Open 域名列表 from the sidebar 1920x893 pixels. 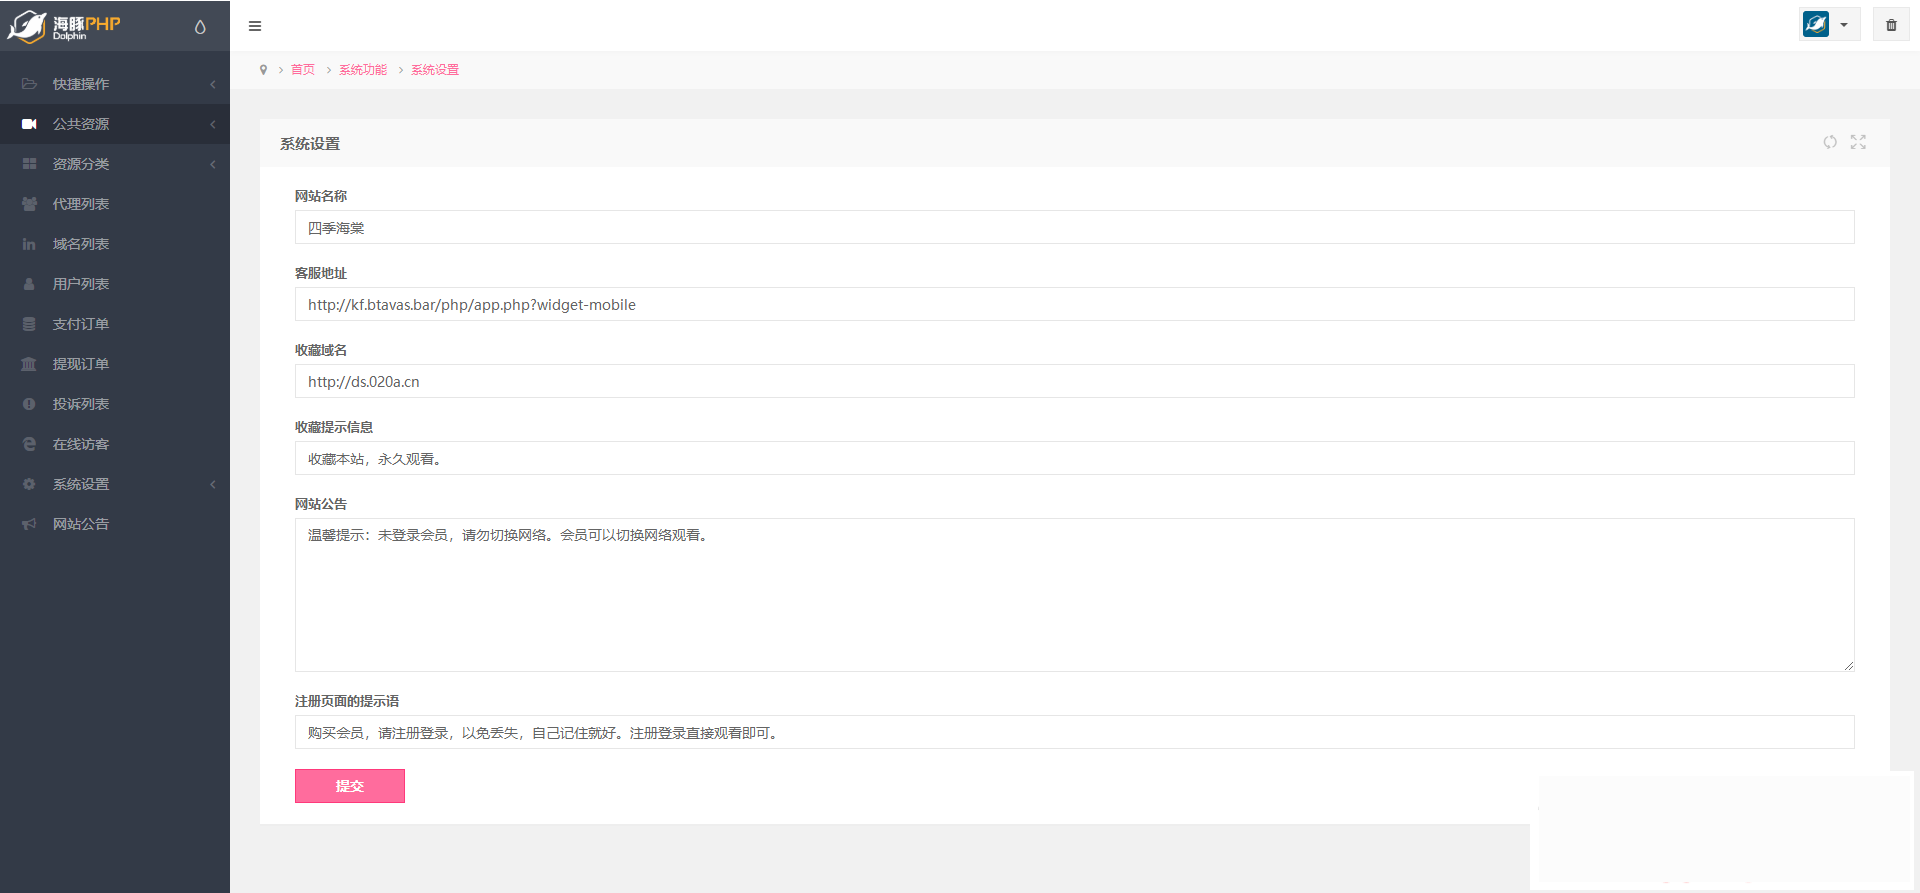tap(81, 244)
